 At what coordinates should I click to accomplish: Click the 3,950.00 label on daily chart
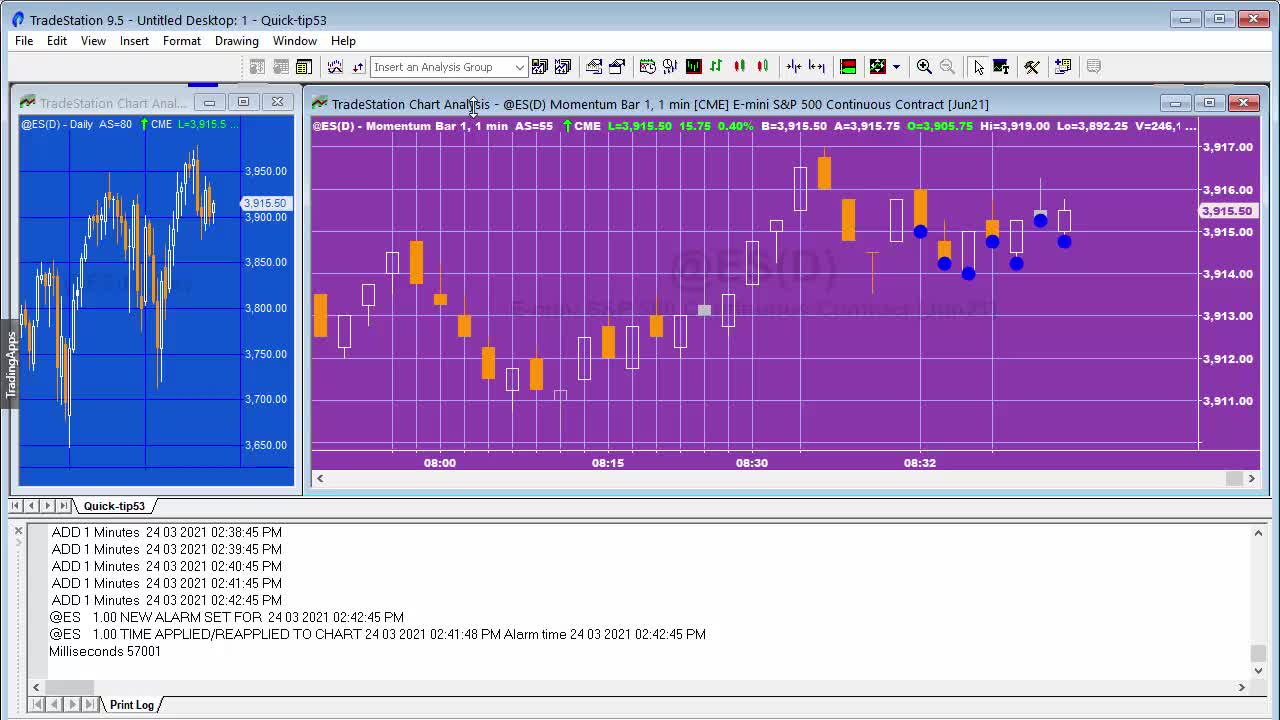point(266,171)
